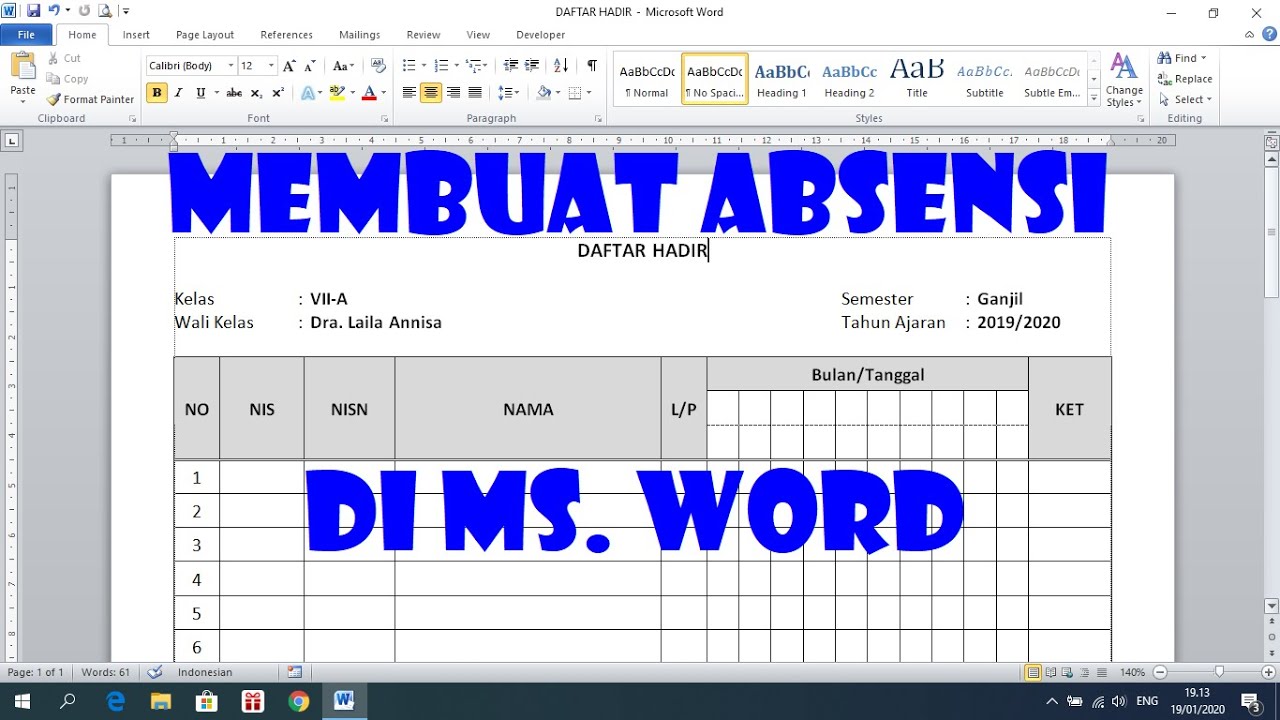1280x720 pixels.
Task: Expand the bullets list dropdown arrow
Action: tap(423, 66)
